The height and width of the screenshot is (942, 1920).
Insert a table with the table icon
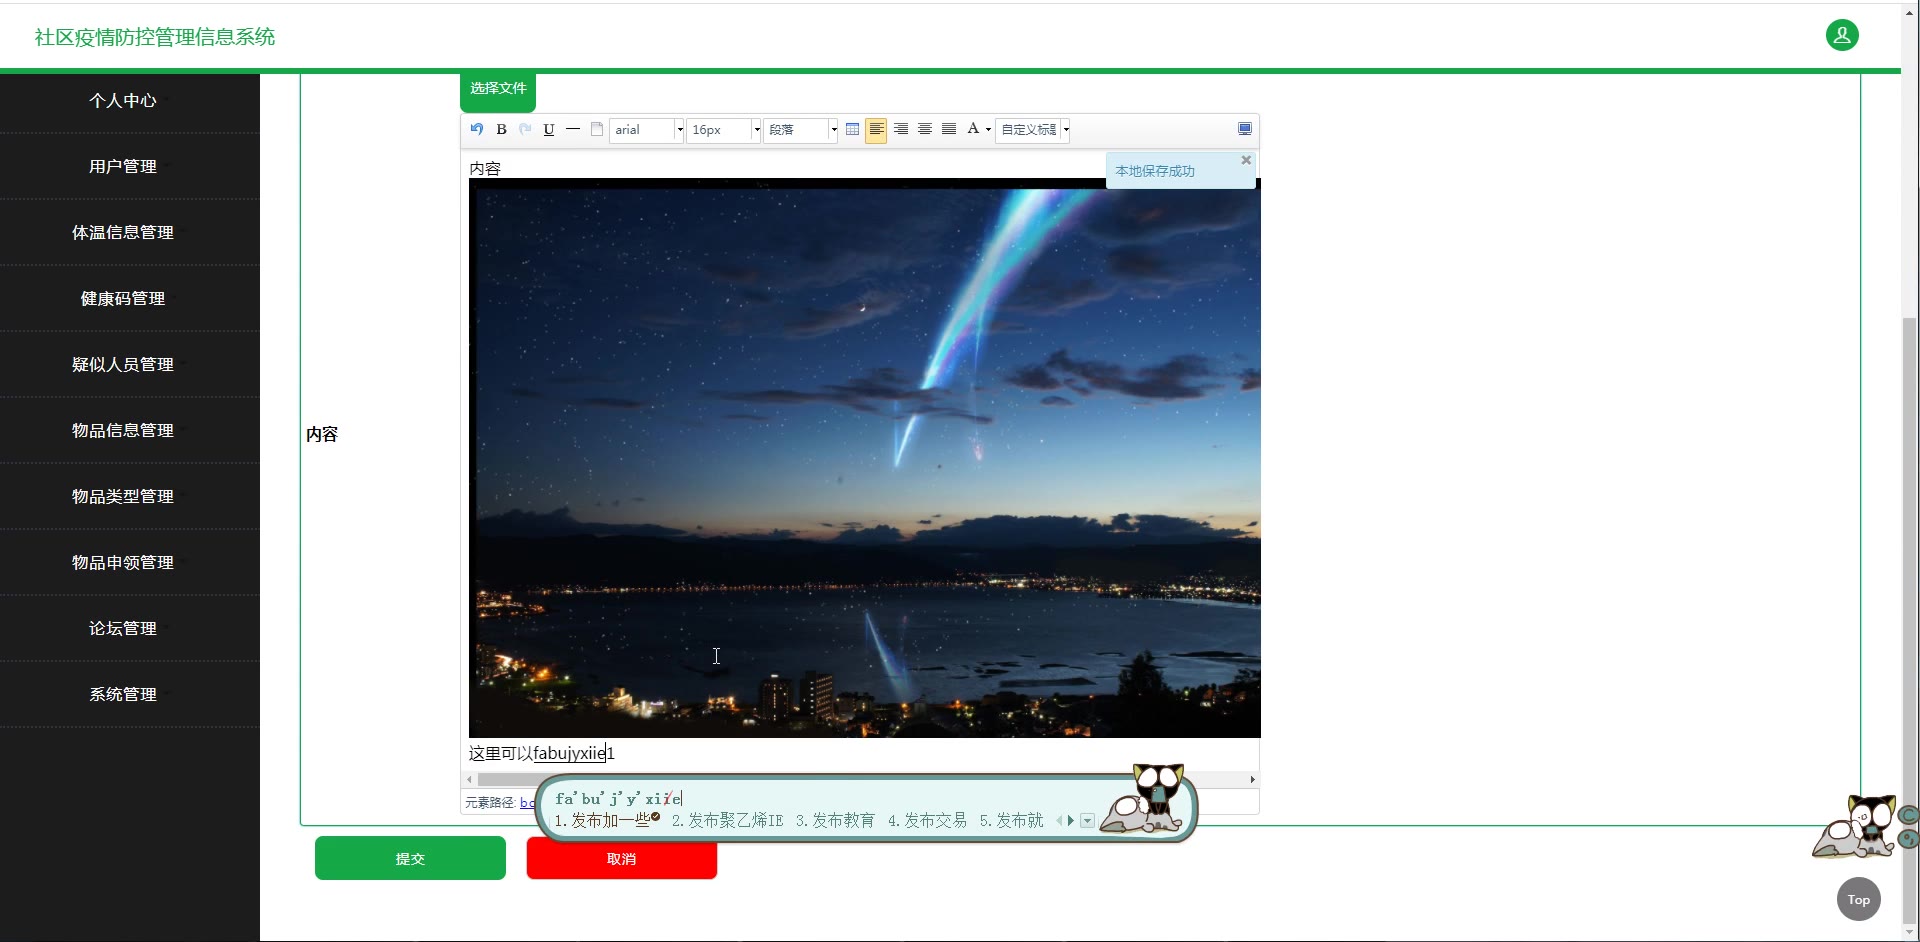(x=852, y=129)
